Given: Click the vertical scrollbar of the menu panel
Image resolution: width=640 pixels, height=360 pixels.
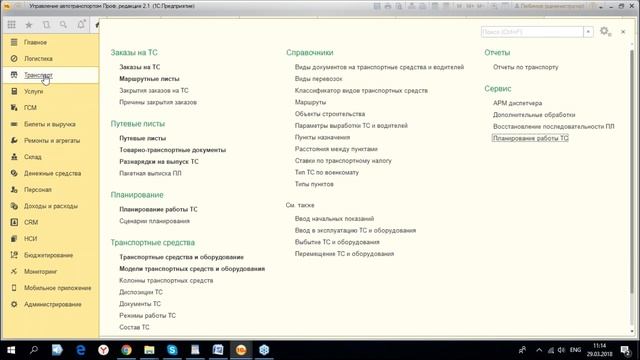Looking at the screenshot, I should pos(632,171).
